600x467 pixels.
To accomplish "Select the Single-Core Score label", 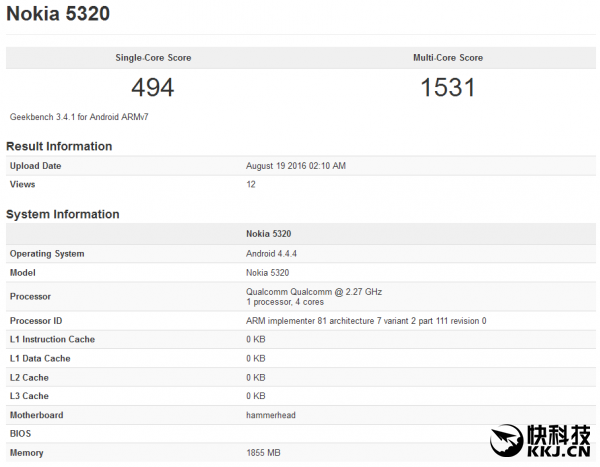I will (153, 58).
